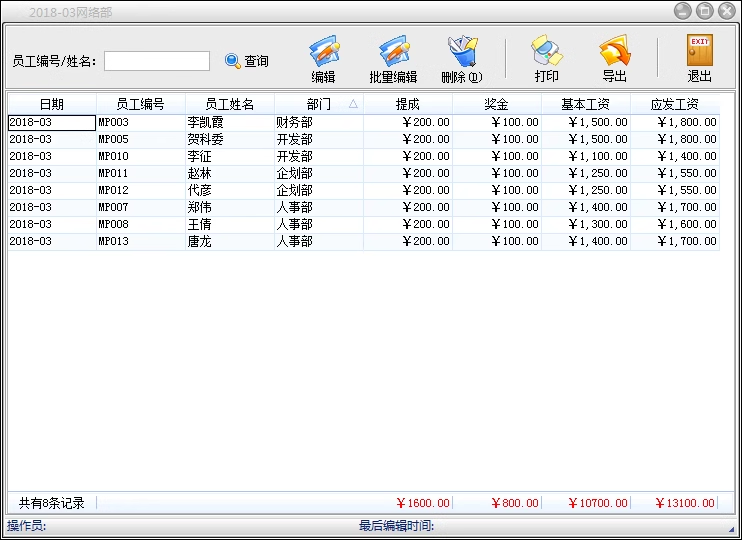Select employee ID cell MP013
Viewport: 742px width, 540px height.
[x=141, y=242]
